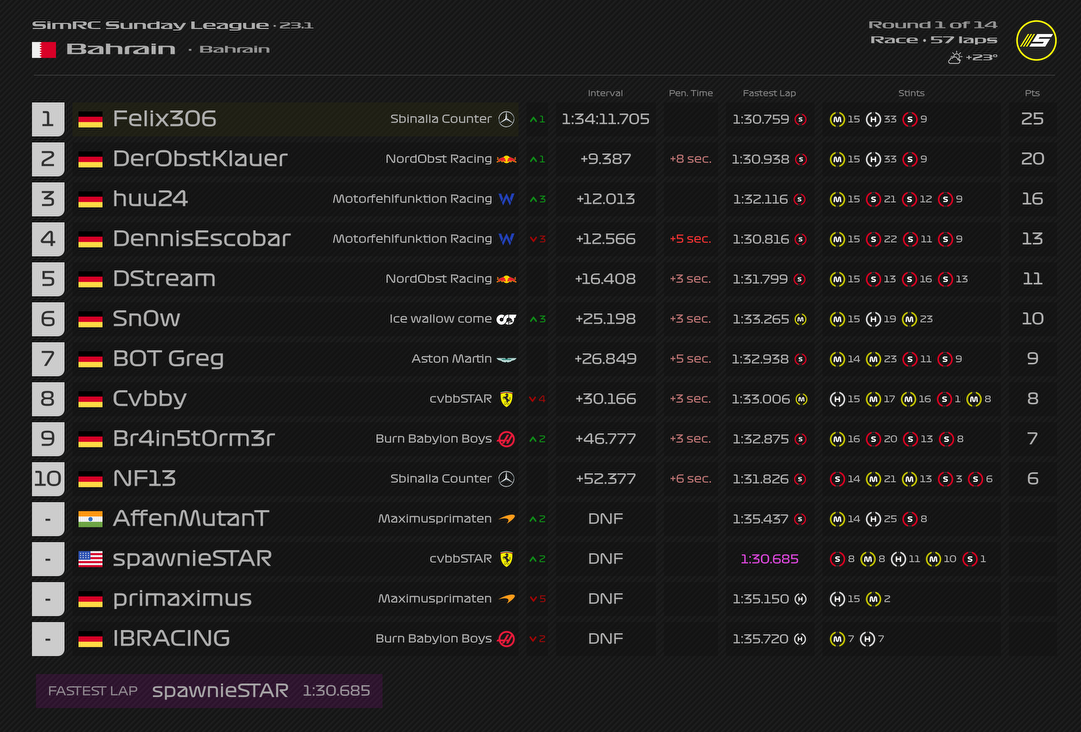Click the Mercedes logo in Felix306's row
1081x732 pixels.
point(506,119)
